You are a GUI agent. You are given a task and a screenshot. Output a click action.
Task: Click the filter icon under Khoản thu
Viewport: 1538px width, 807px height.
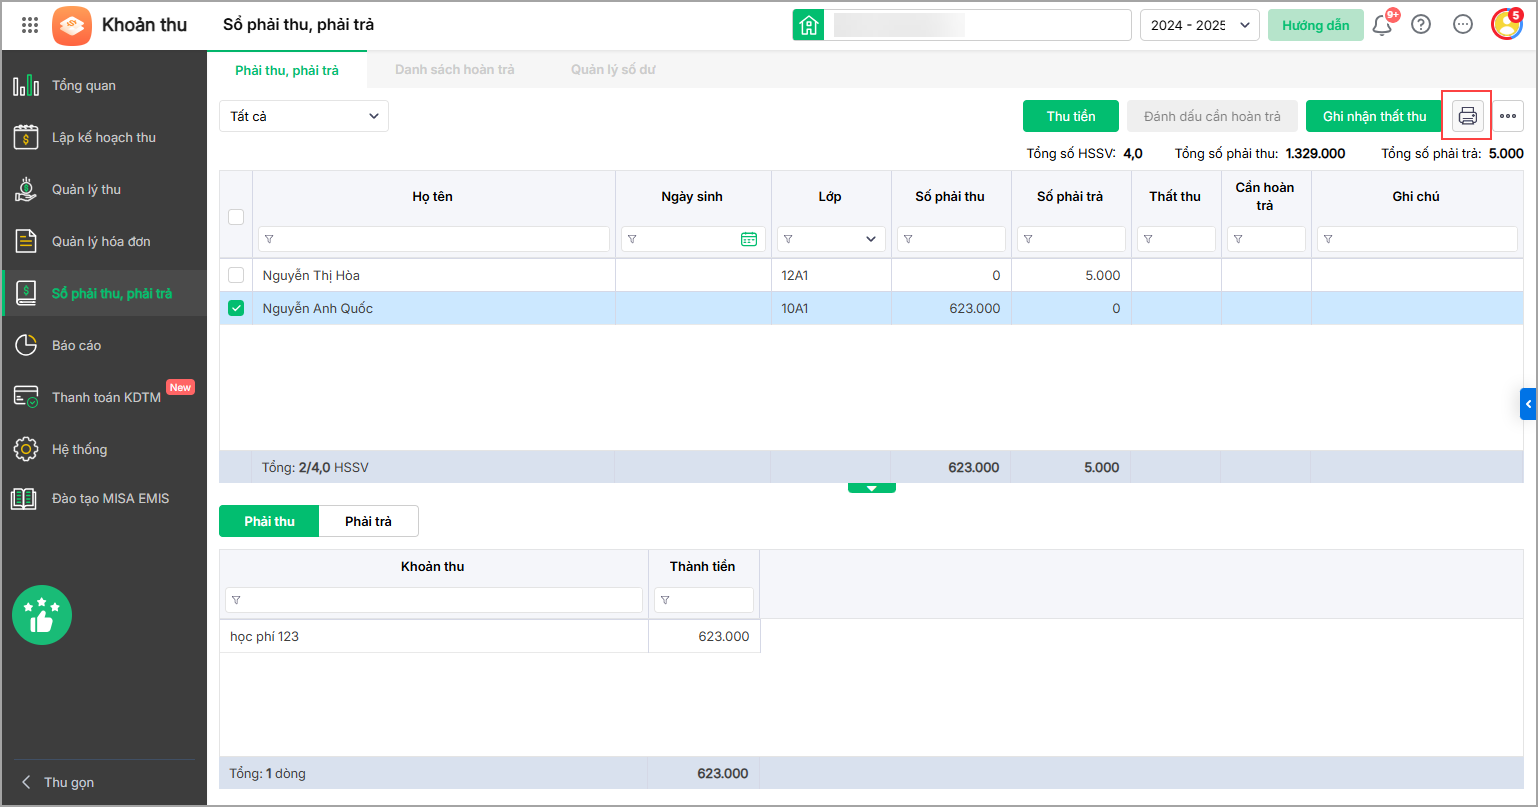pos(236,600)
